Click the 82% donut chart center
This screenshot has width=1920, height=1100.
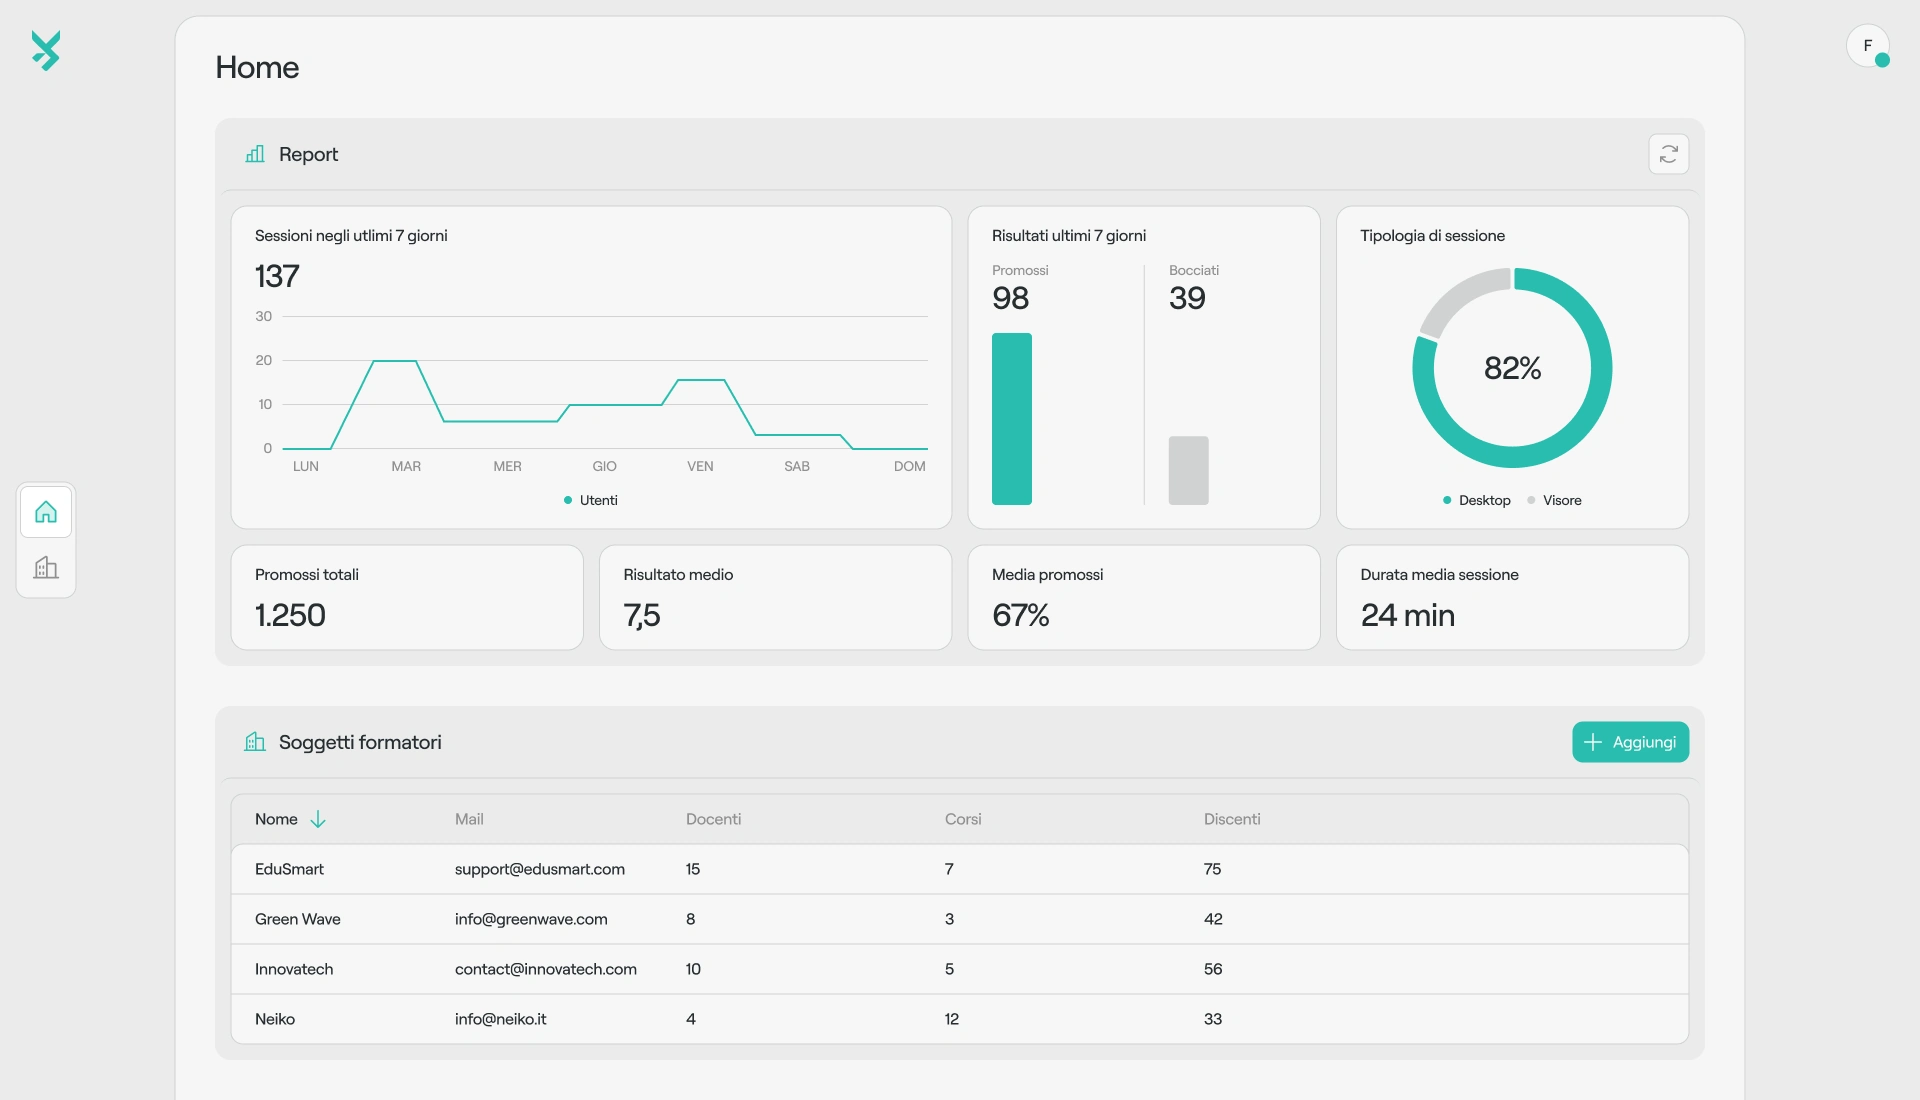[x=1512, y=368]
